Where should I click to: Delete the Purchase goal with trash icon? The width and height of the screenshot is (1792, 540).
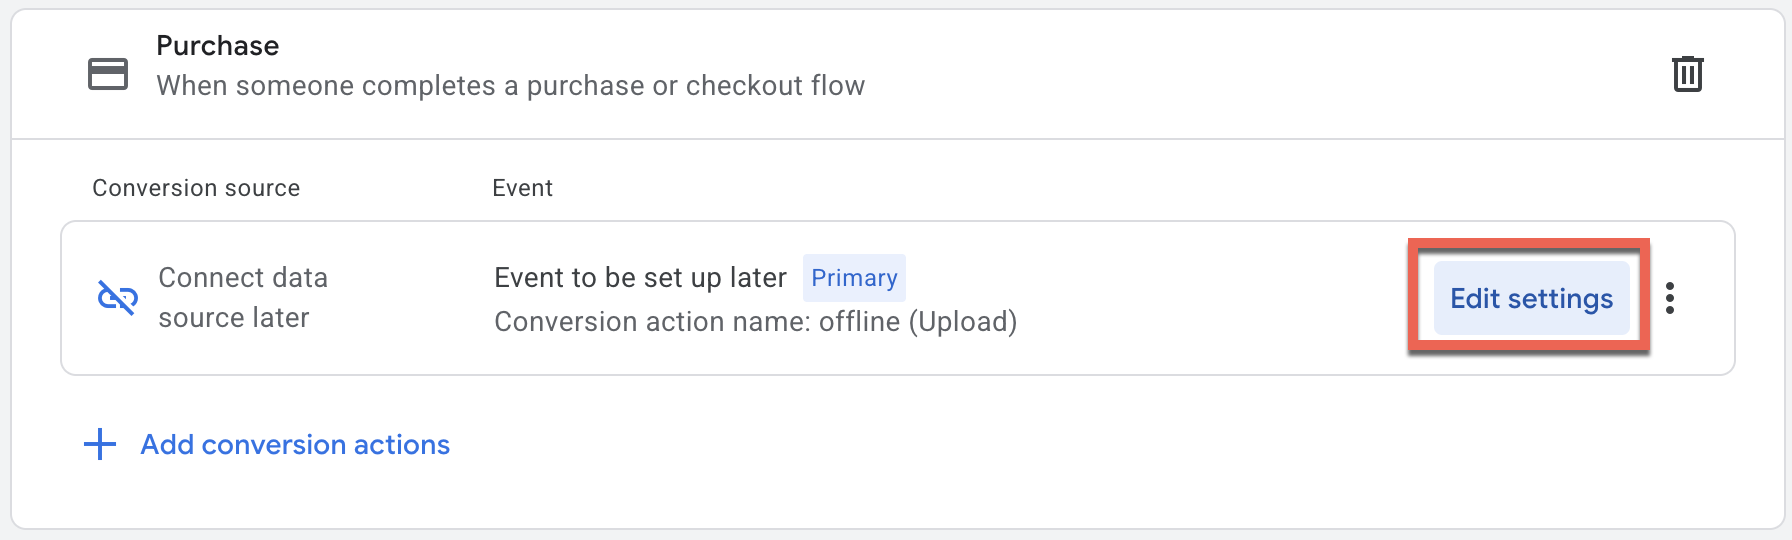point(1687,74)
